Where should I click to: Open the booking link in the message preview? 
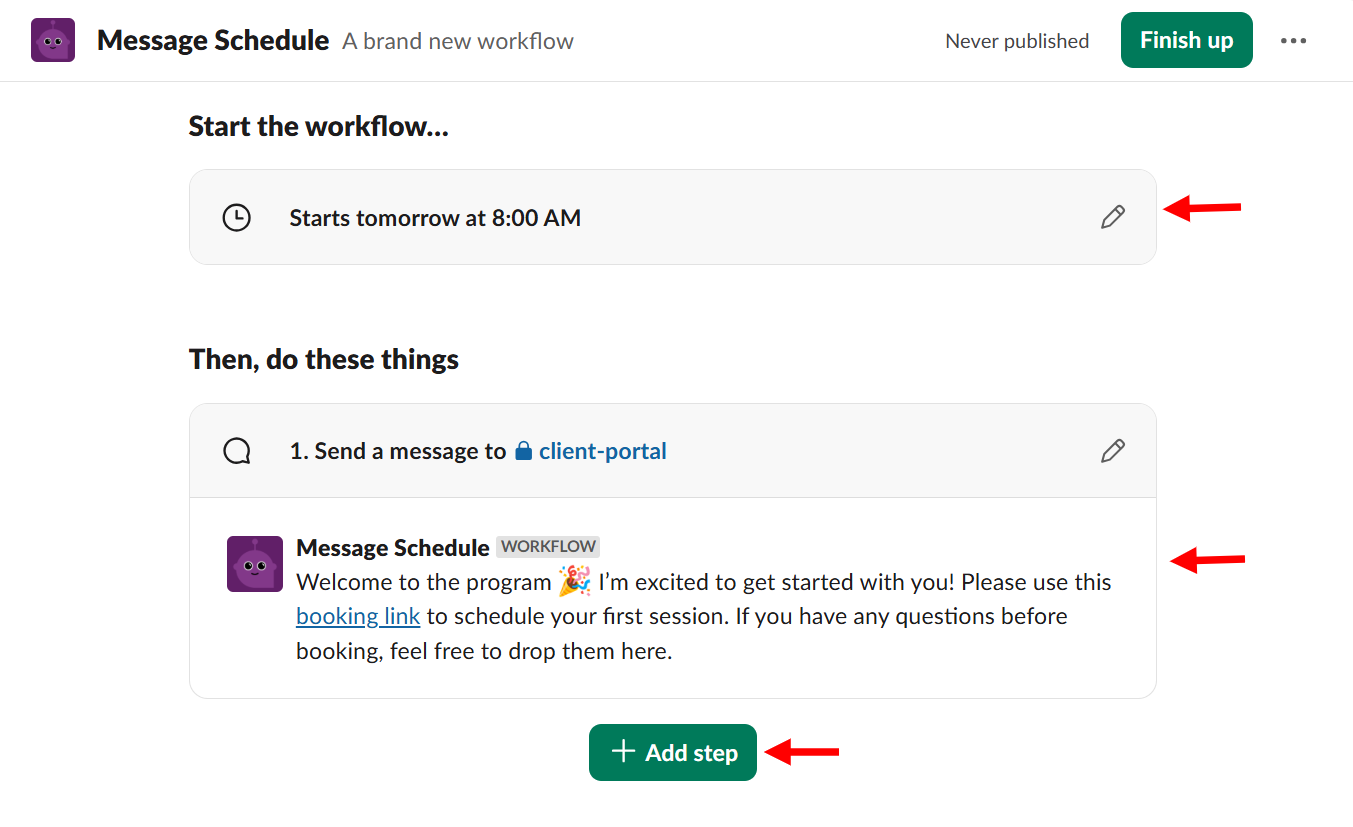(358, 616)
